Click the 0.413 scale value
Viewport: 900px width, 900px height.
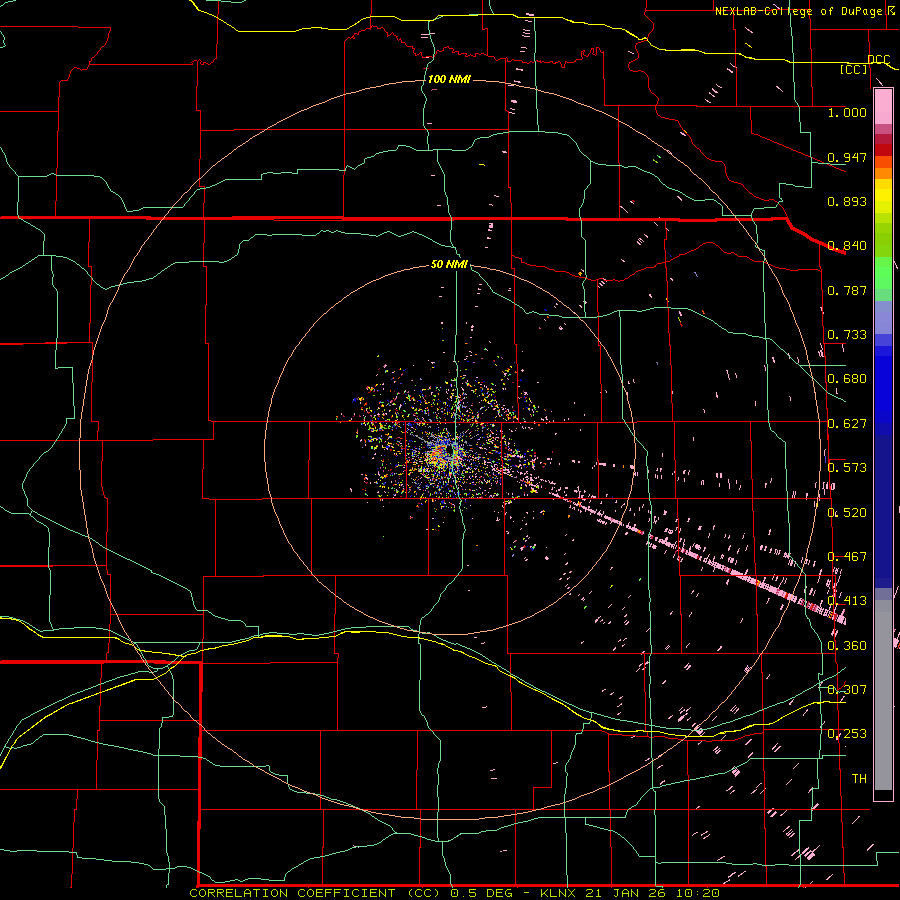tap(847, 601)
